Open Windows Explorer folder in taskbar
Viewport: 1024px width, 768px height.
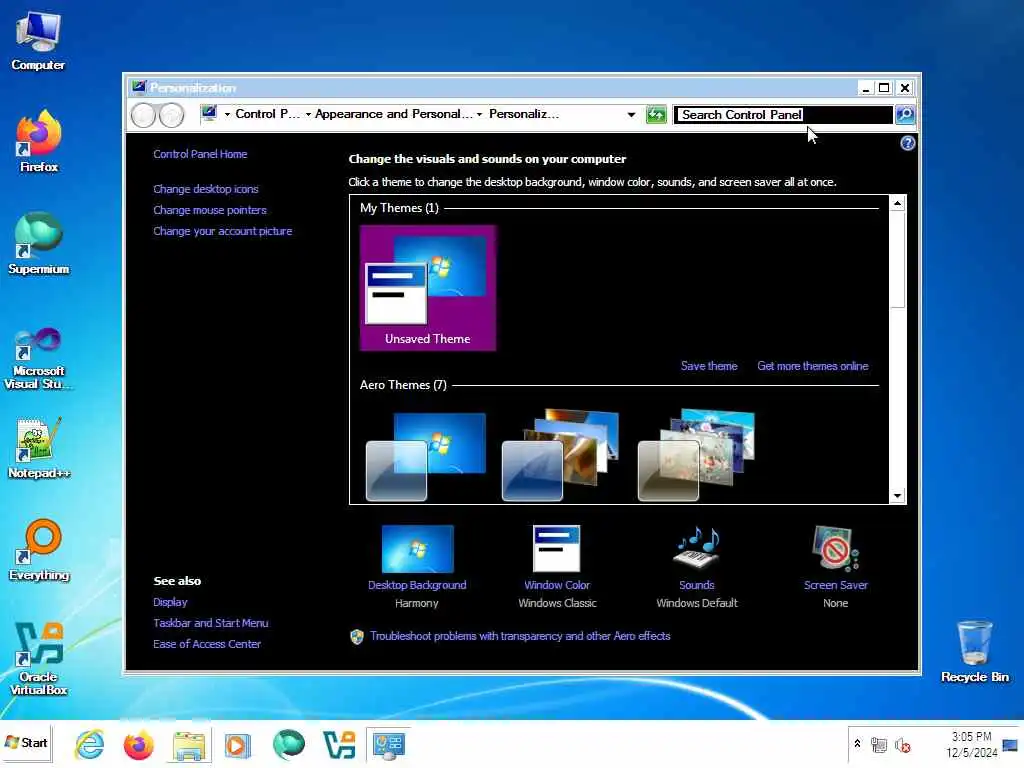click(x=189, y=745)
